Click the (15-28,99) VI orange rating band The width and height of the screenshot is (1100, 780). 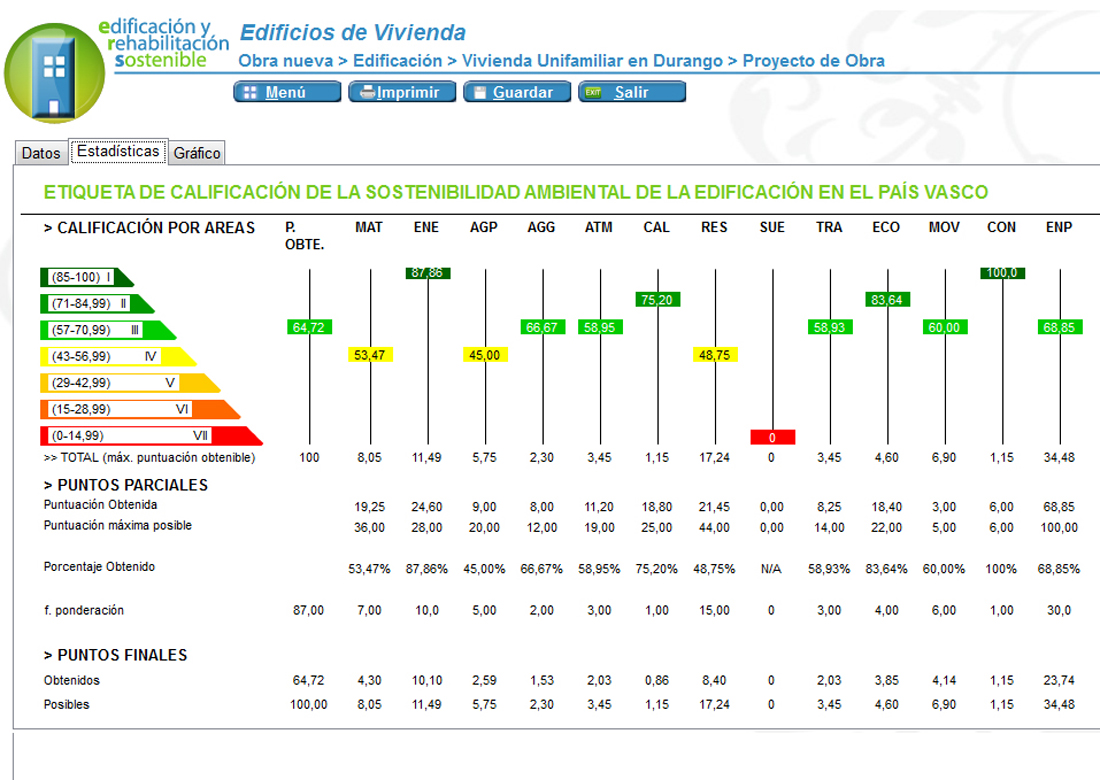pos(140,409)
